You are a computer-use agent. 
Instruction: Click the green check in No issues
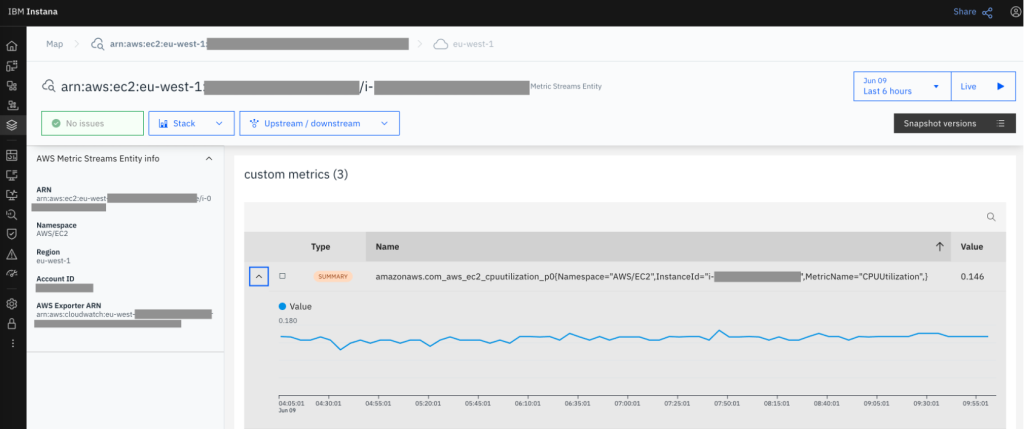(56, 123)
